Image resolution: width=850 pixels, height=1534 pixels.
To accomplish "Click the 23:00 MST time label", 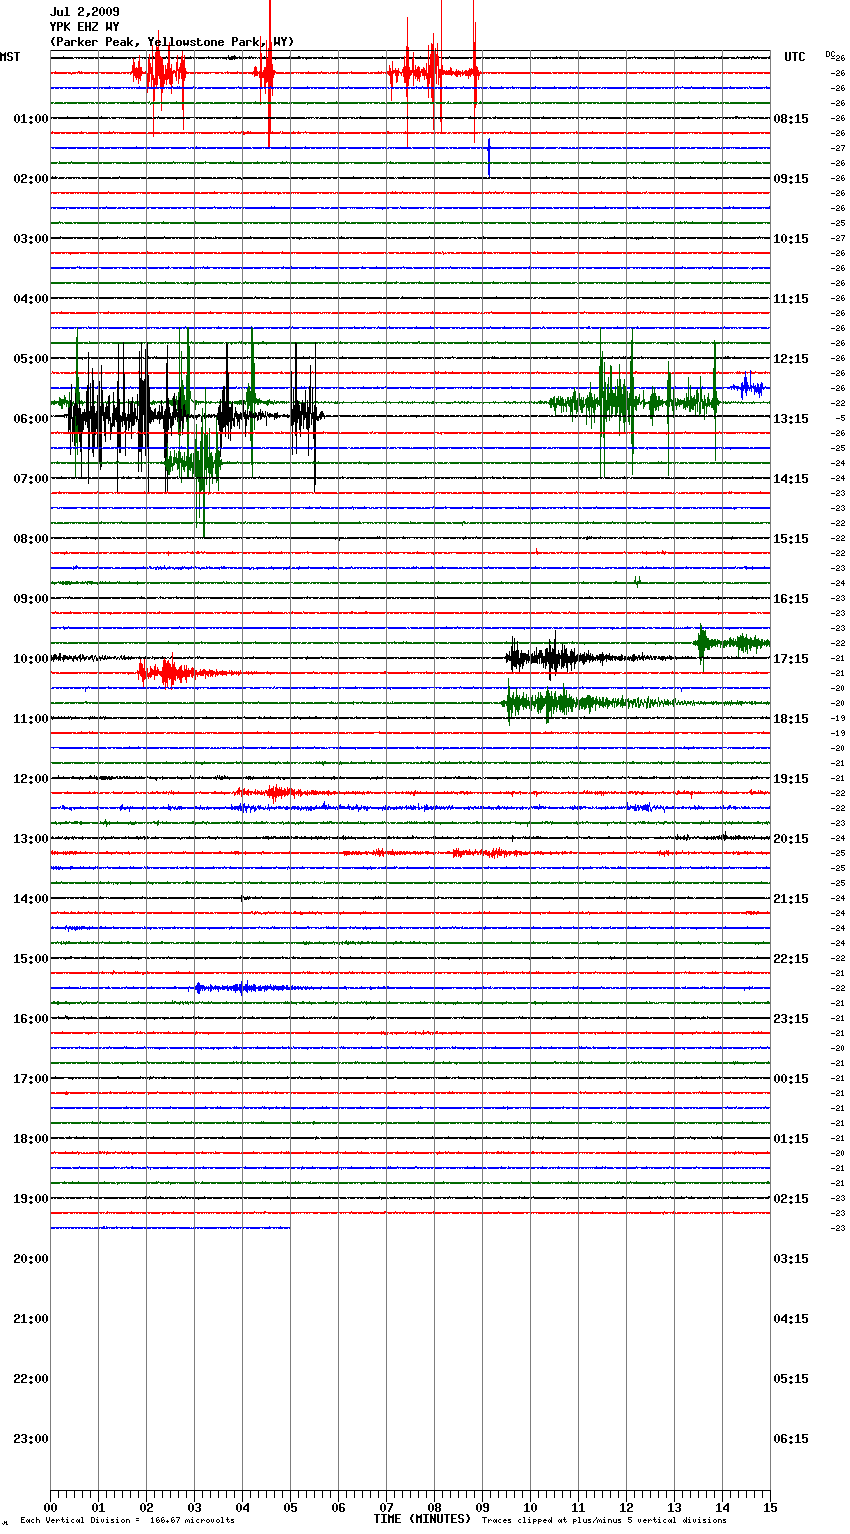I will pos(31,1439).
